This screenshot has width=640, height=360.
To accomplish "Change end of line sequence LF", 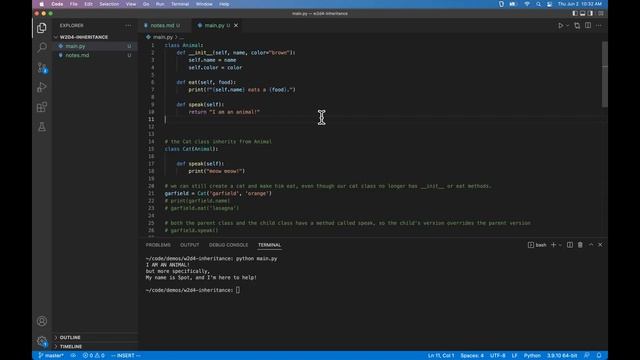I will 514,356.
